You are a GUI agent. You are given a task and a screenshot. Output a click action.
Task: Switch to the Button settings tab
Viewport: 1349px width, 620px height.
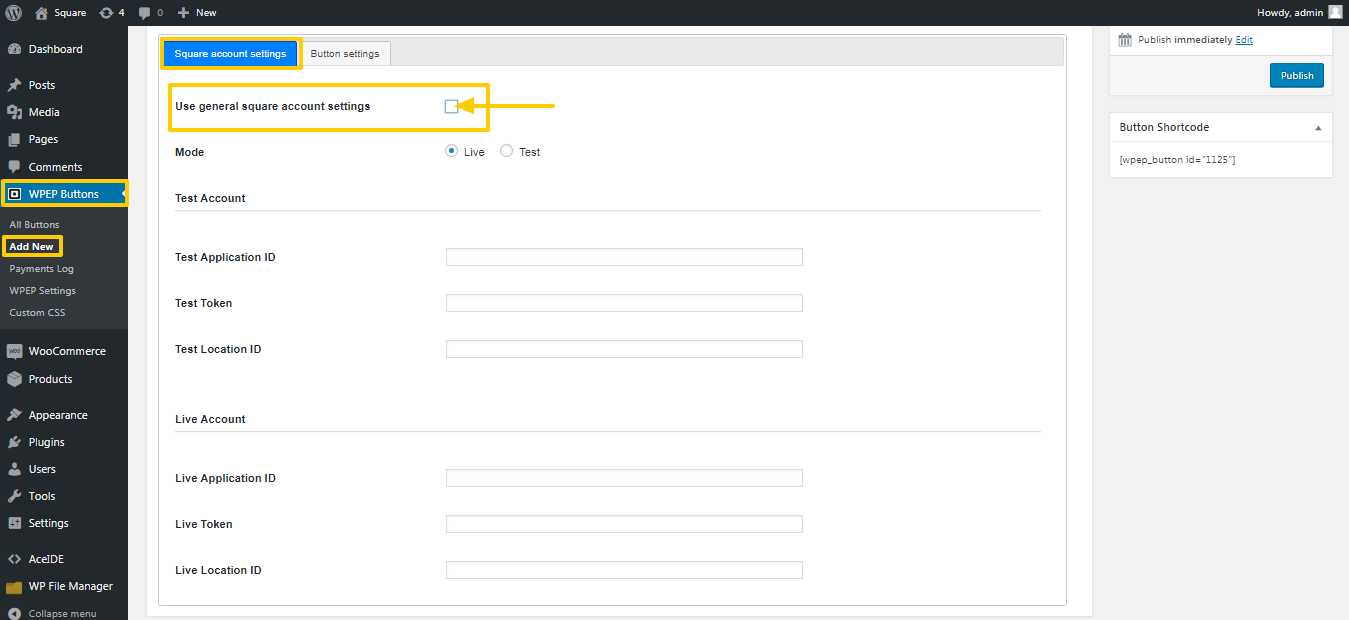point(345,53)
